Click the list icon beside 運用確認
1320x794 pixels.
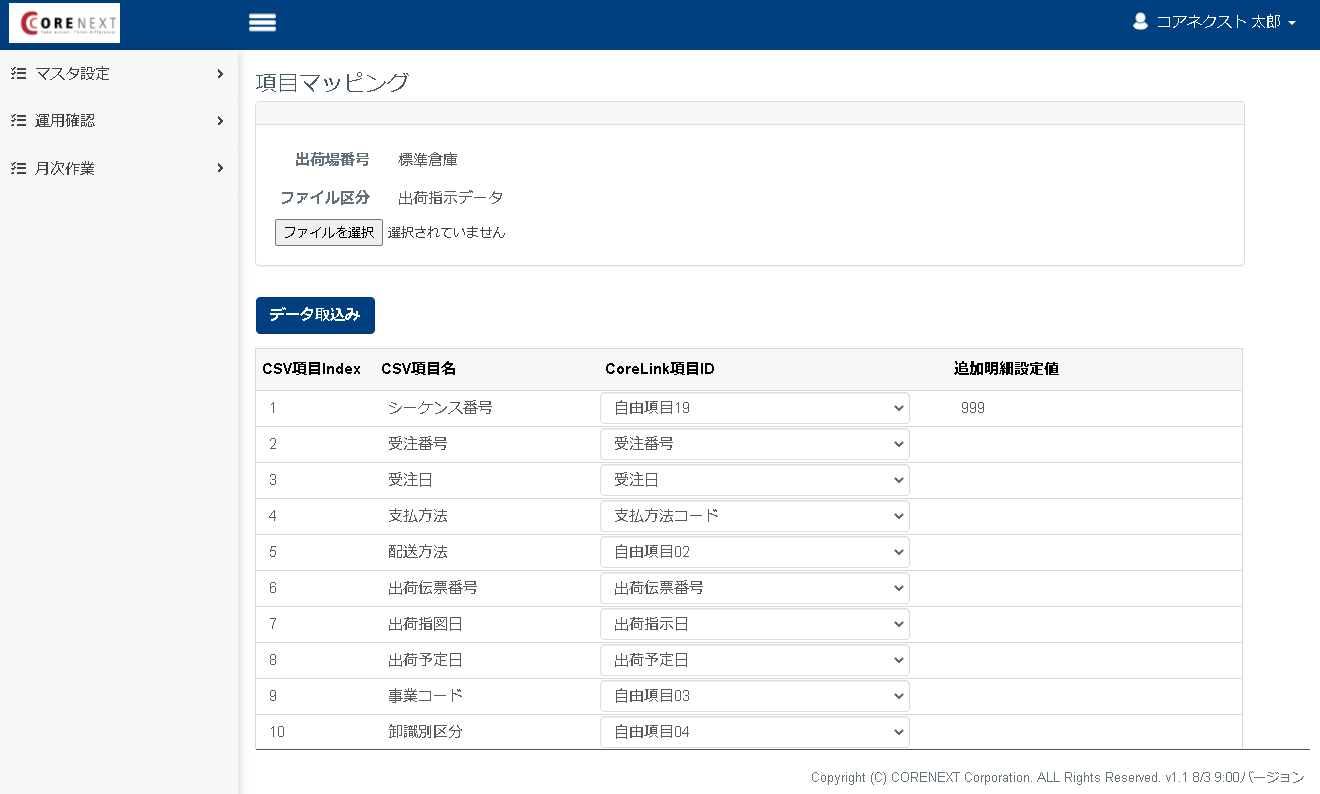(16, 120)
